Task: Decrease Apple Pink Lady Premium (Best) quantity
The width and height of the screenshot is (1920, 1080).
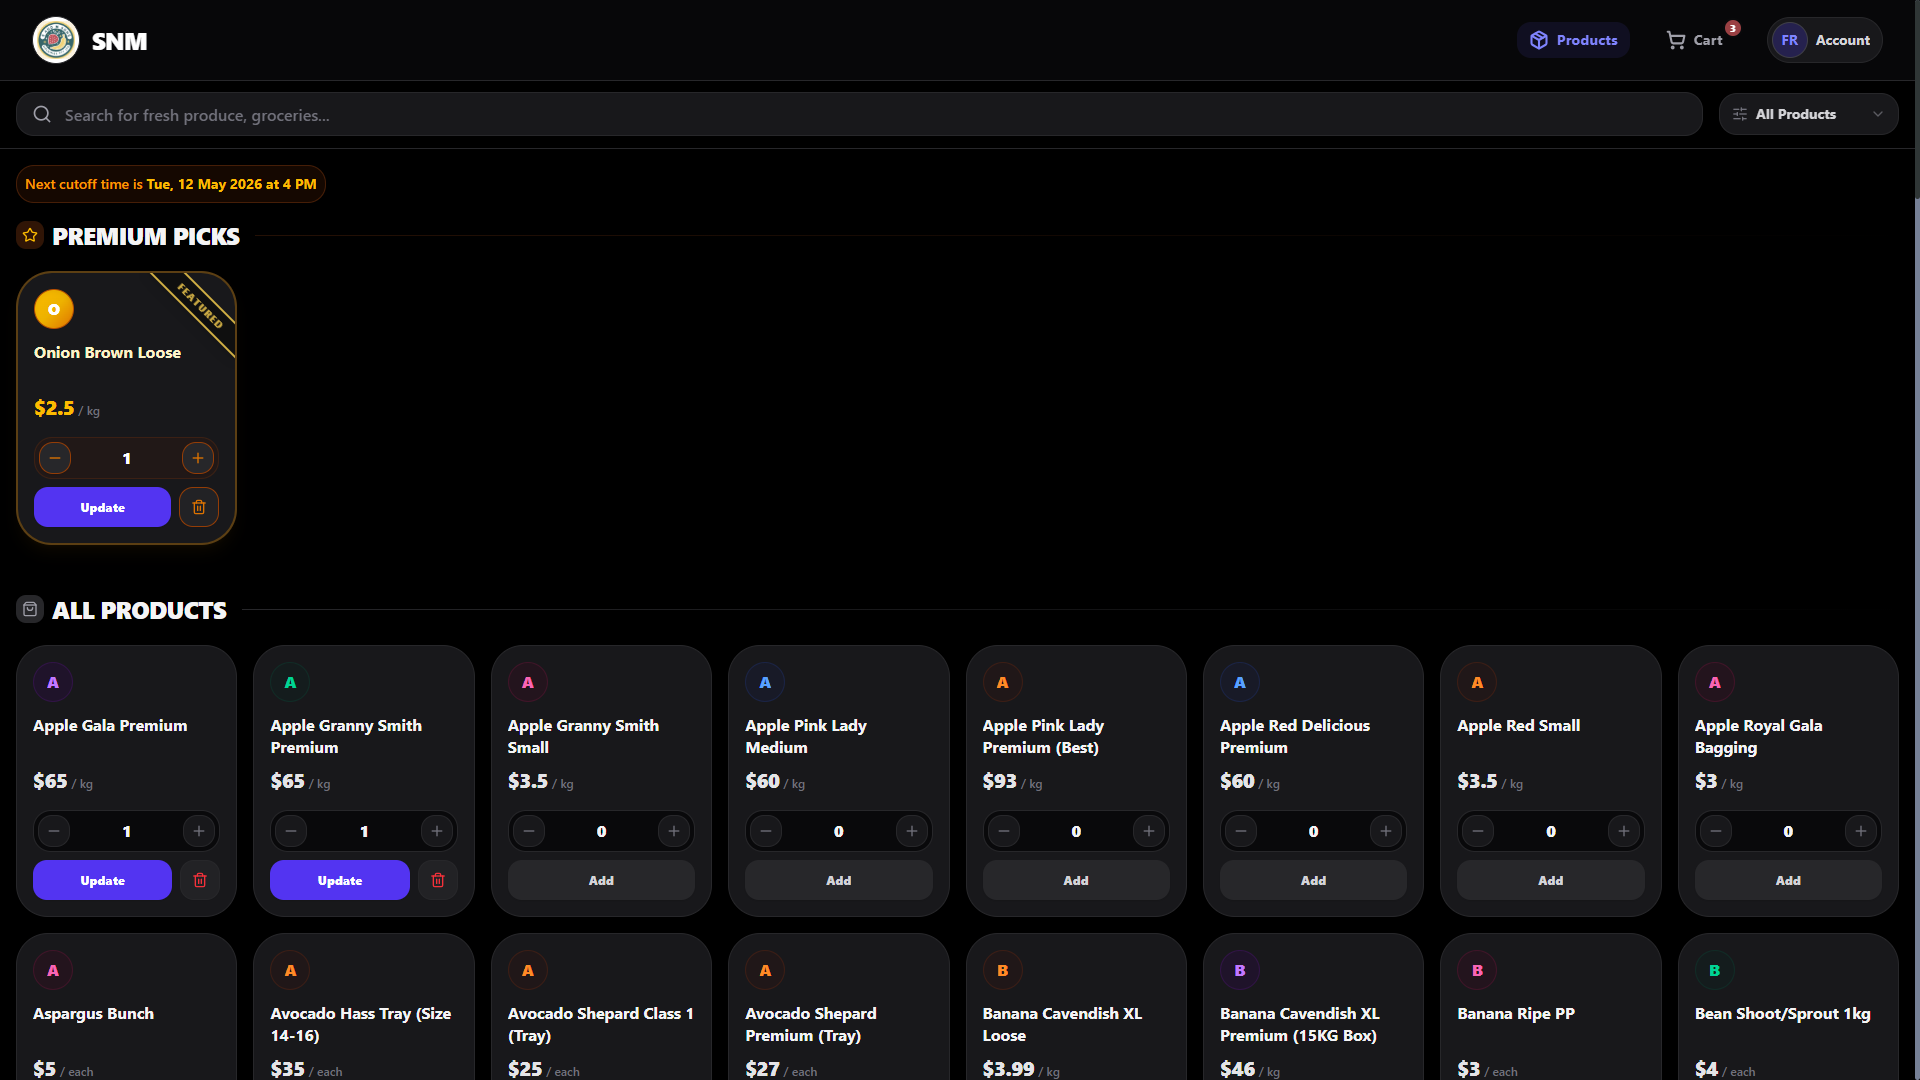Action: (x=1004, y=831)
